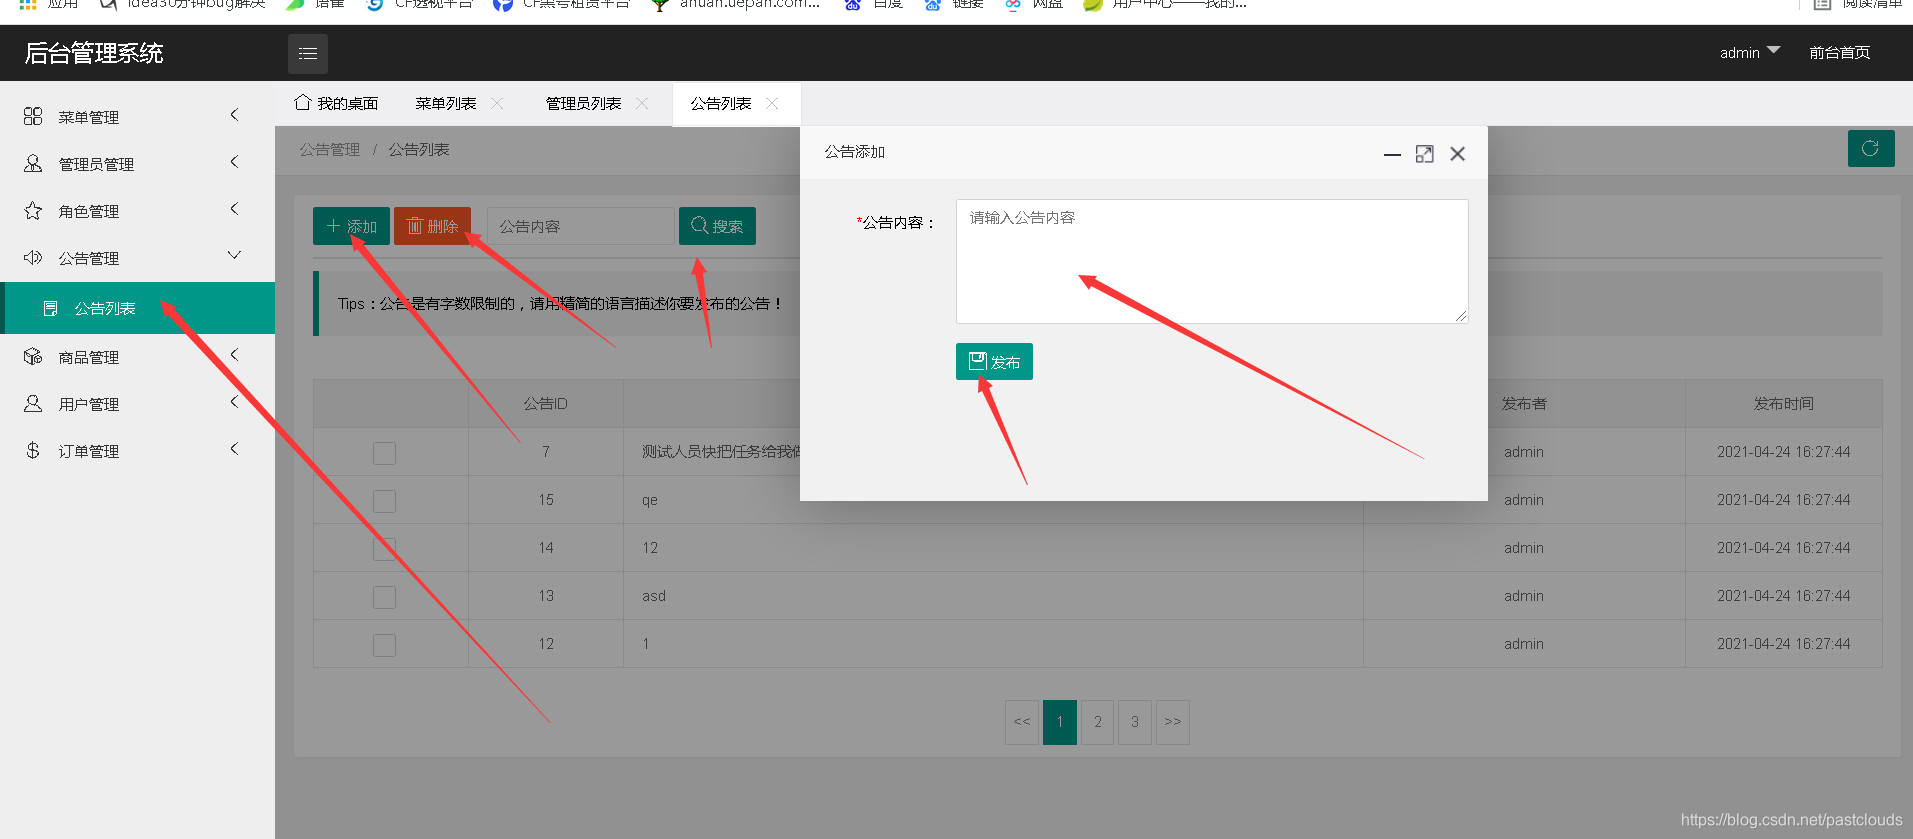Viewport: 1913px width, 839px height.
Task: Collapse the 公告管理 chevron
Action: pos(234,255)
